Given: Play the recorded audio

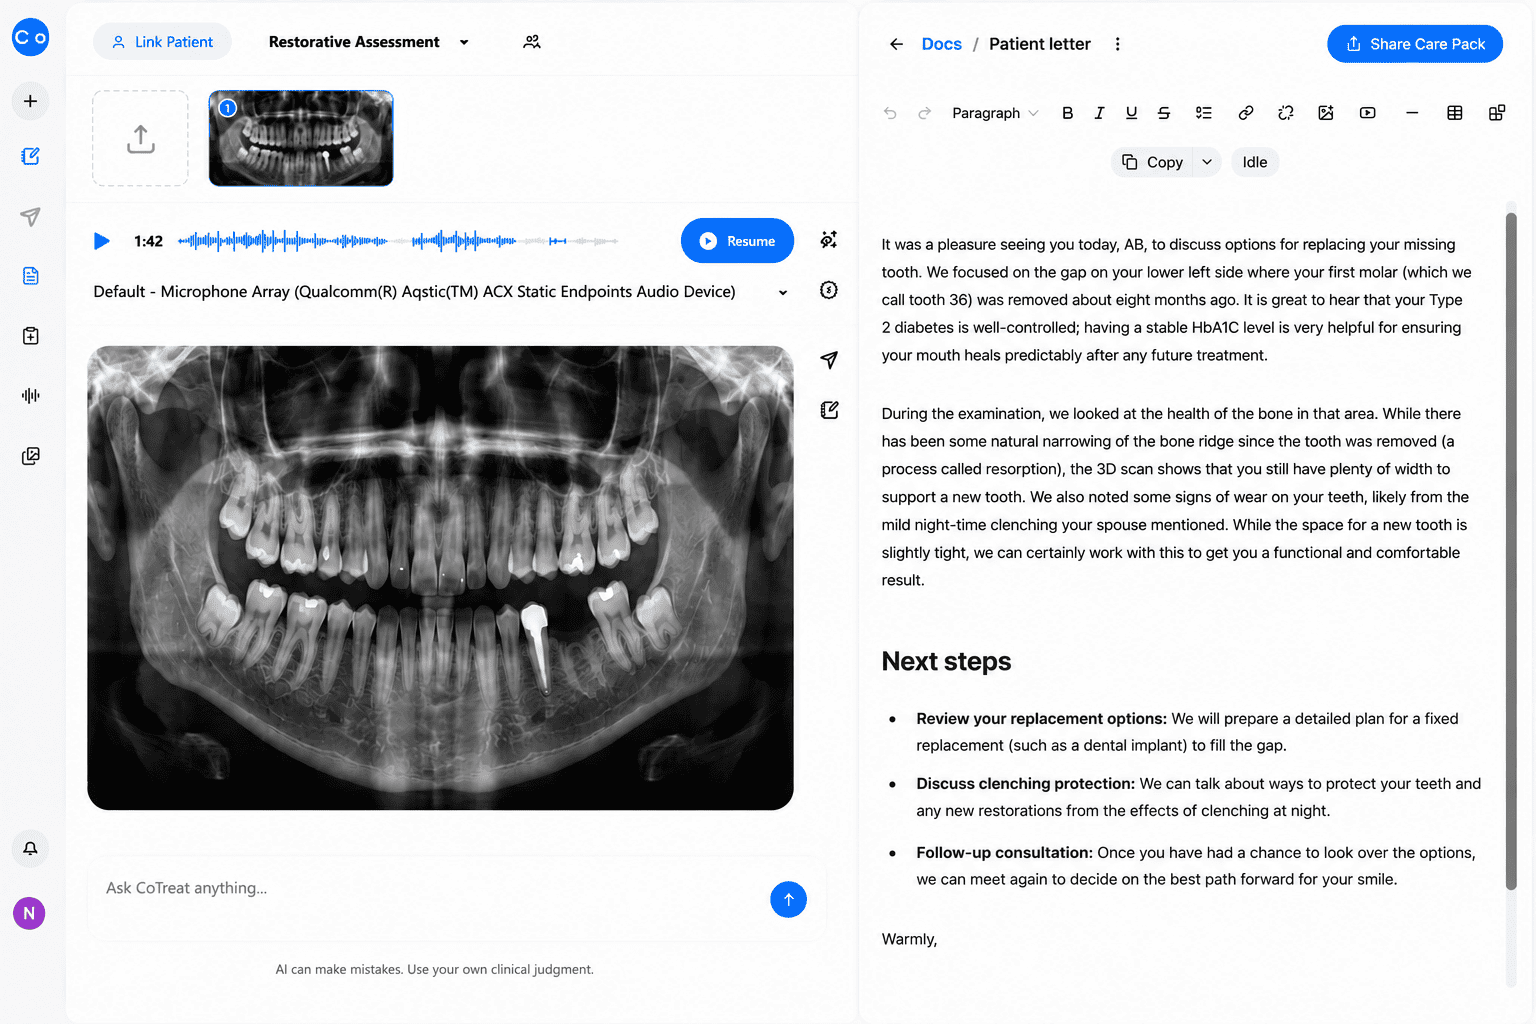Looking at the screenshot, I should 101,241.
